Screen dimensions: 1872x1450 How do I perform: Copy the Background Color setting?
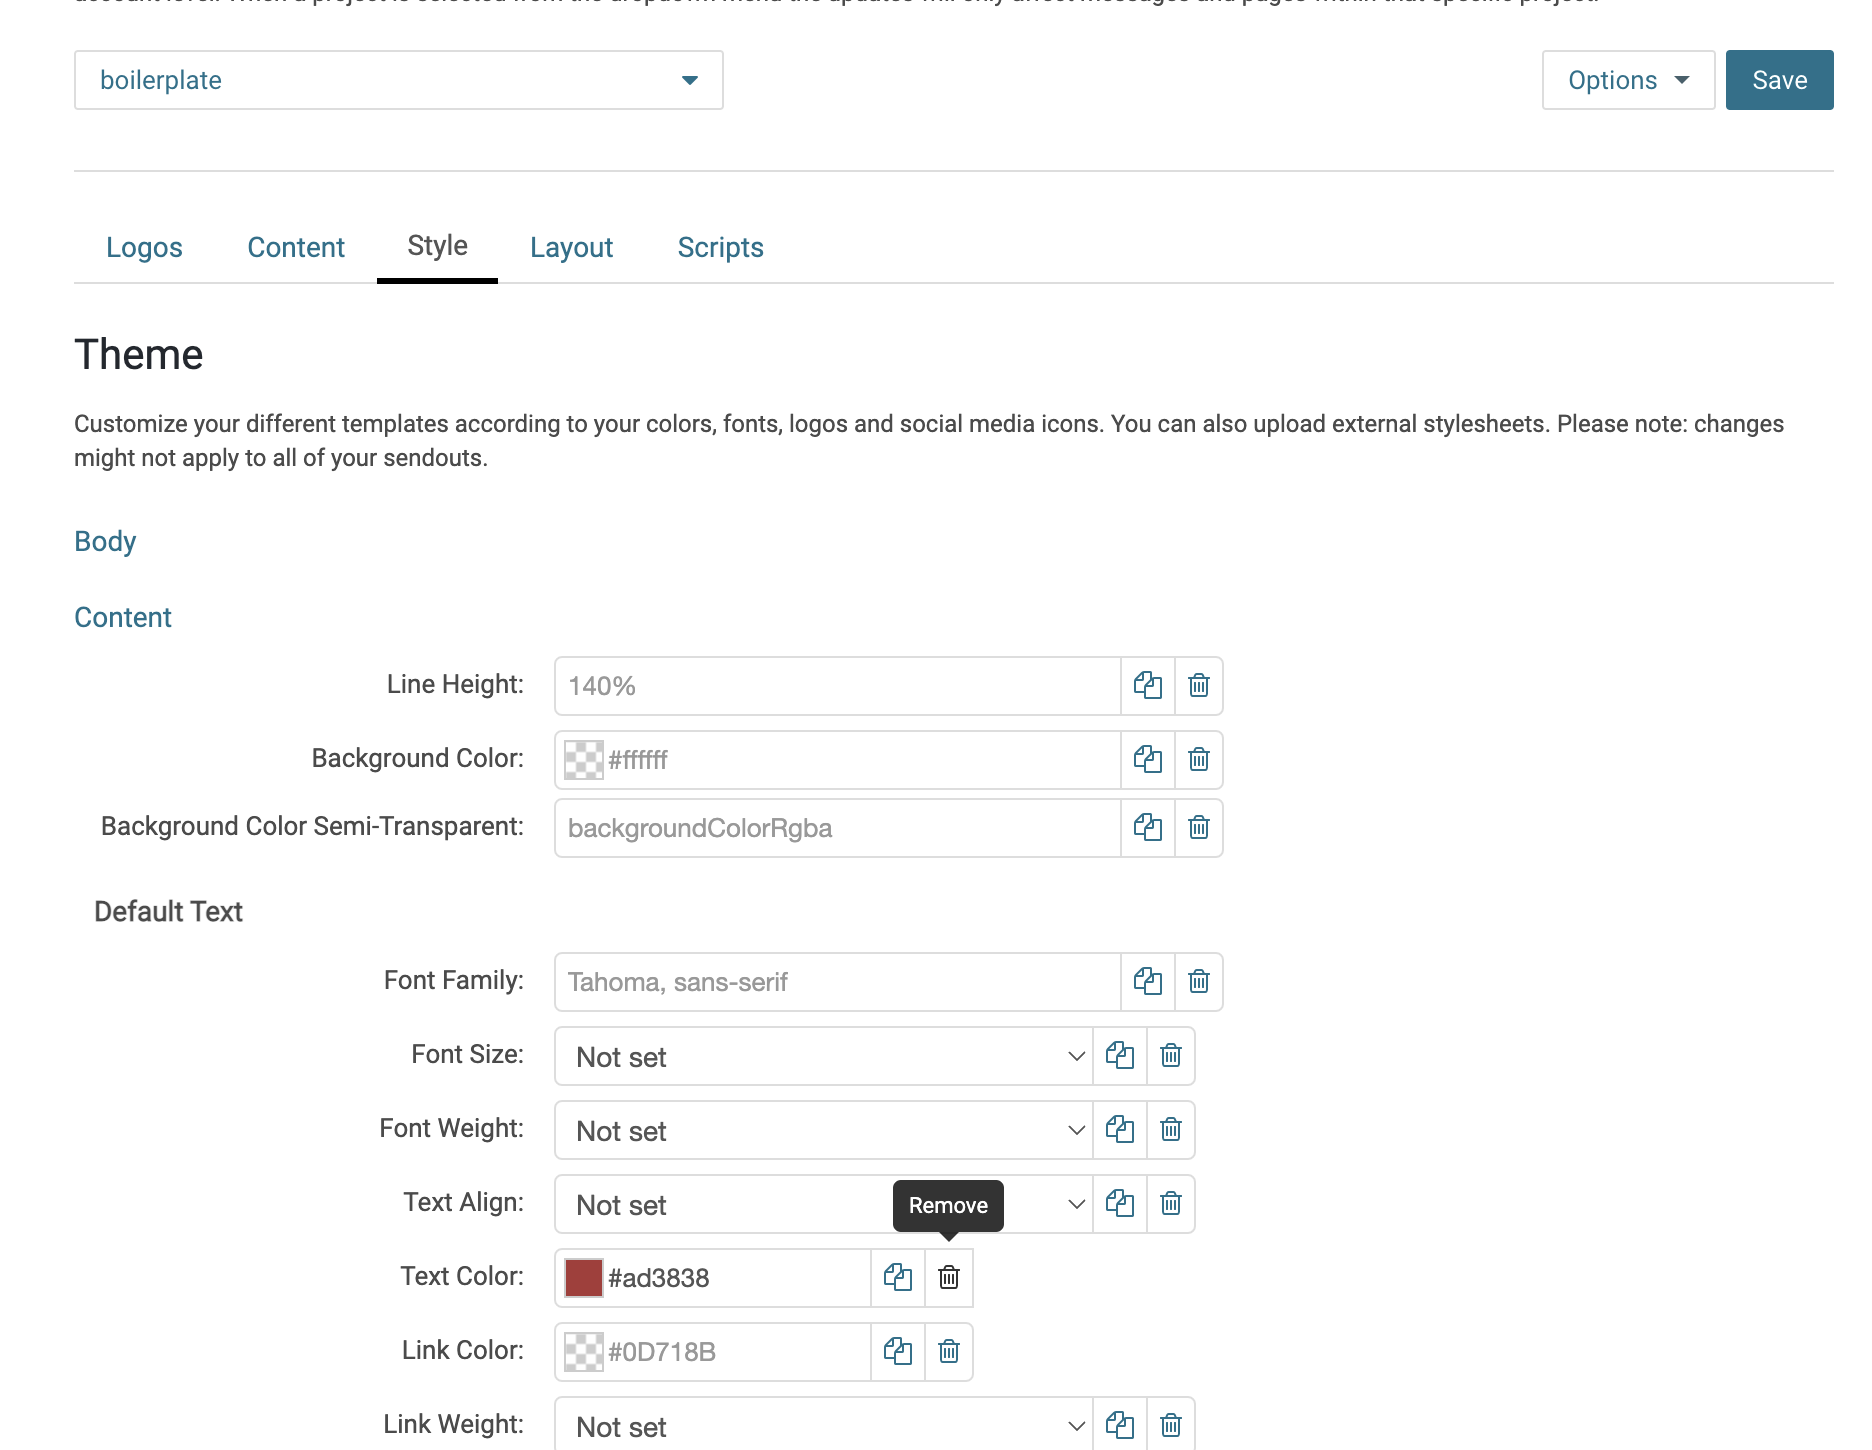pos(1147,760)
